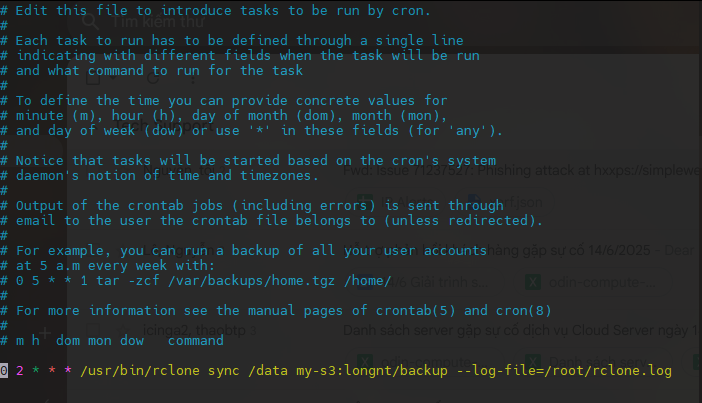Focus the Tìm kiếm thư search field

point(158,21)
